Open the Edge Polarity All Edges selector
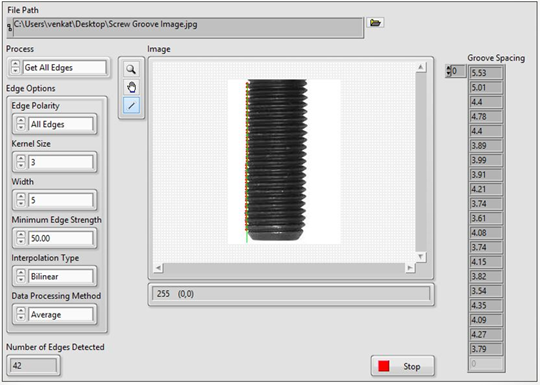The height and width of the screenshot is (385, 540). point(61,124)
